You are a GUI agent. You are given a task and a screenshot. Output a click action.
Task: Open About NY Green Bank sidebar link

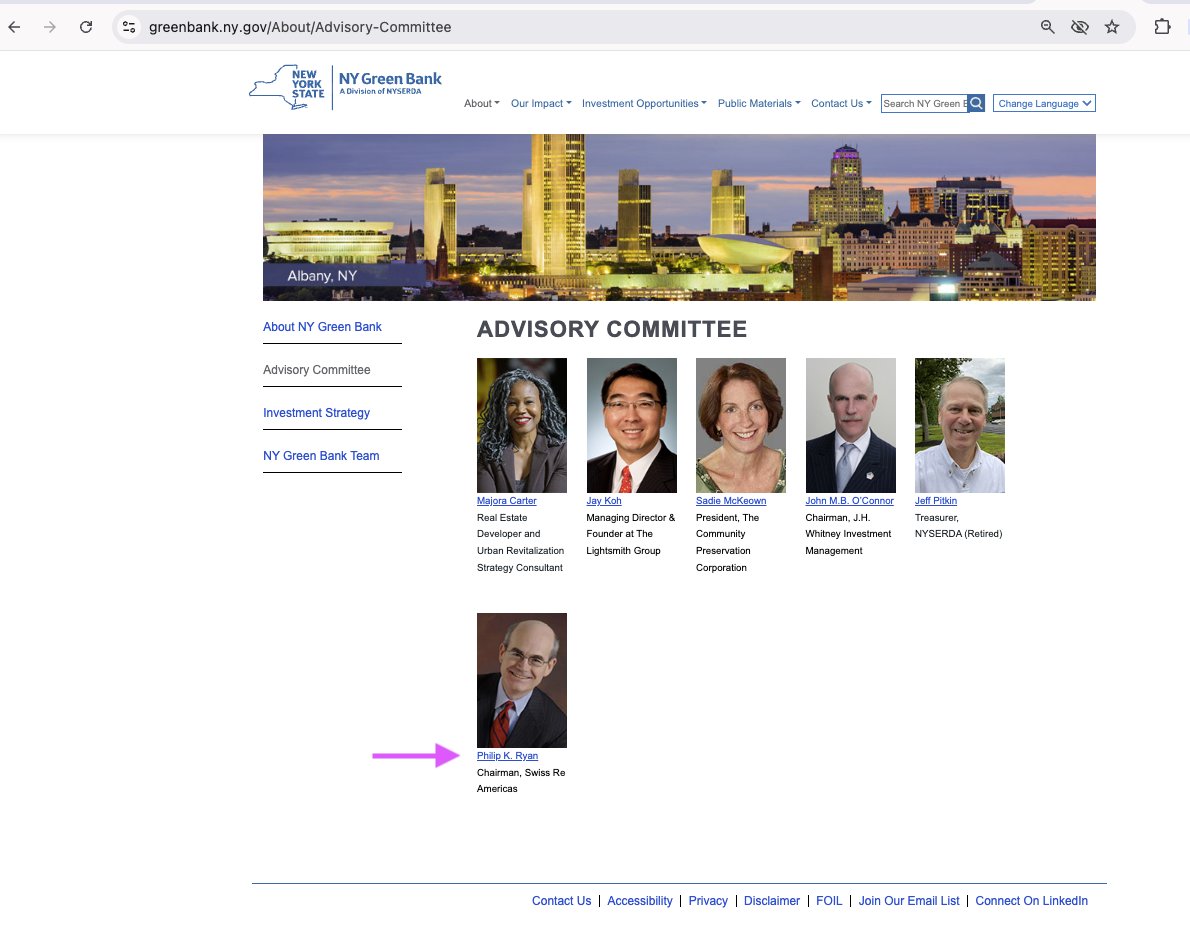[x=323, y=327]
